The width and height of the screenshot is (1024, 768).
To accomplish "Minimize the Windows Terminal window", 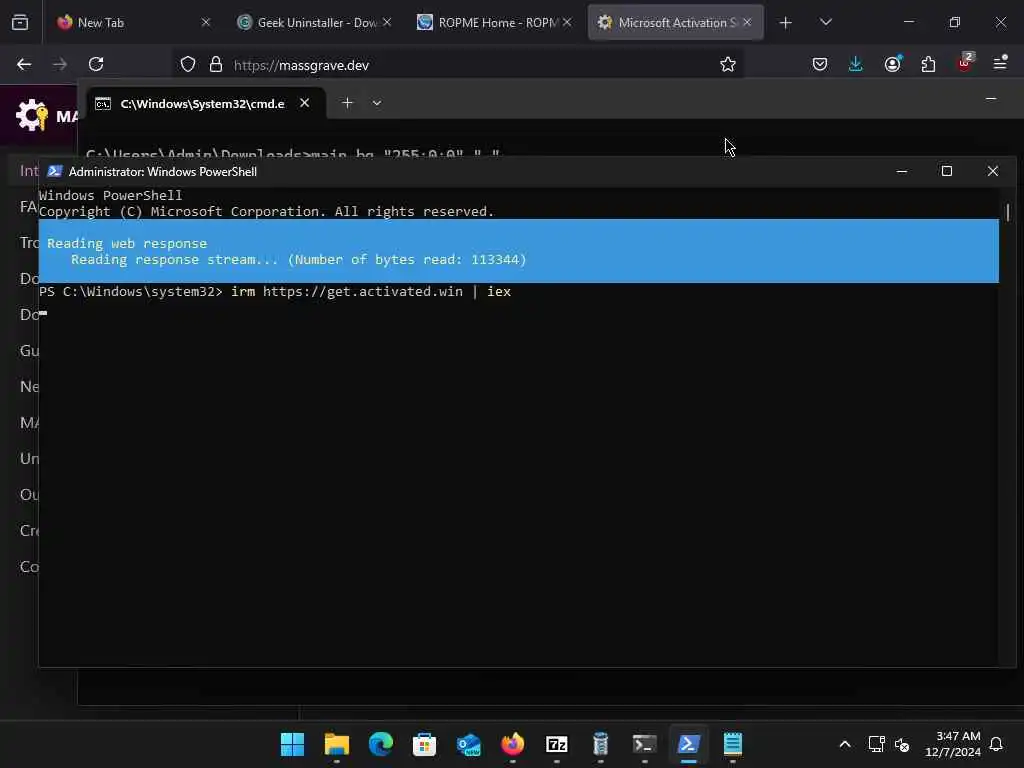I will tap(991, 99).
